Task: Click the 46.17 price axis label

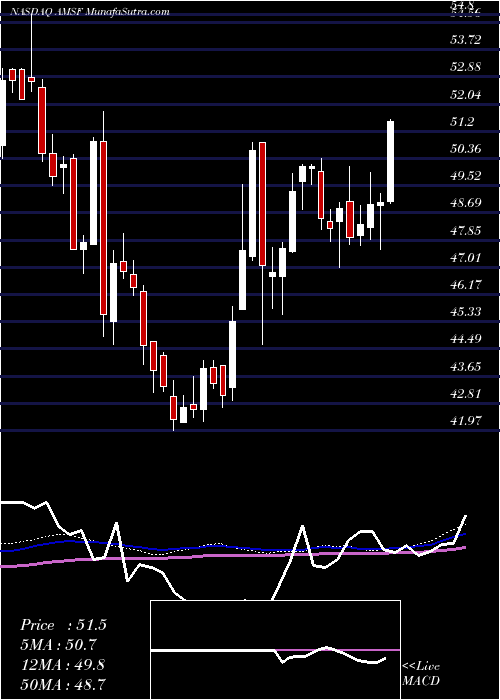Action: (x=466, y=284)
